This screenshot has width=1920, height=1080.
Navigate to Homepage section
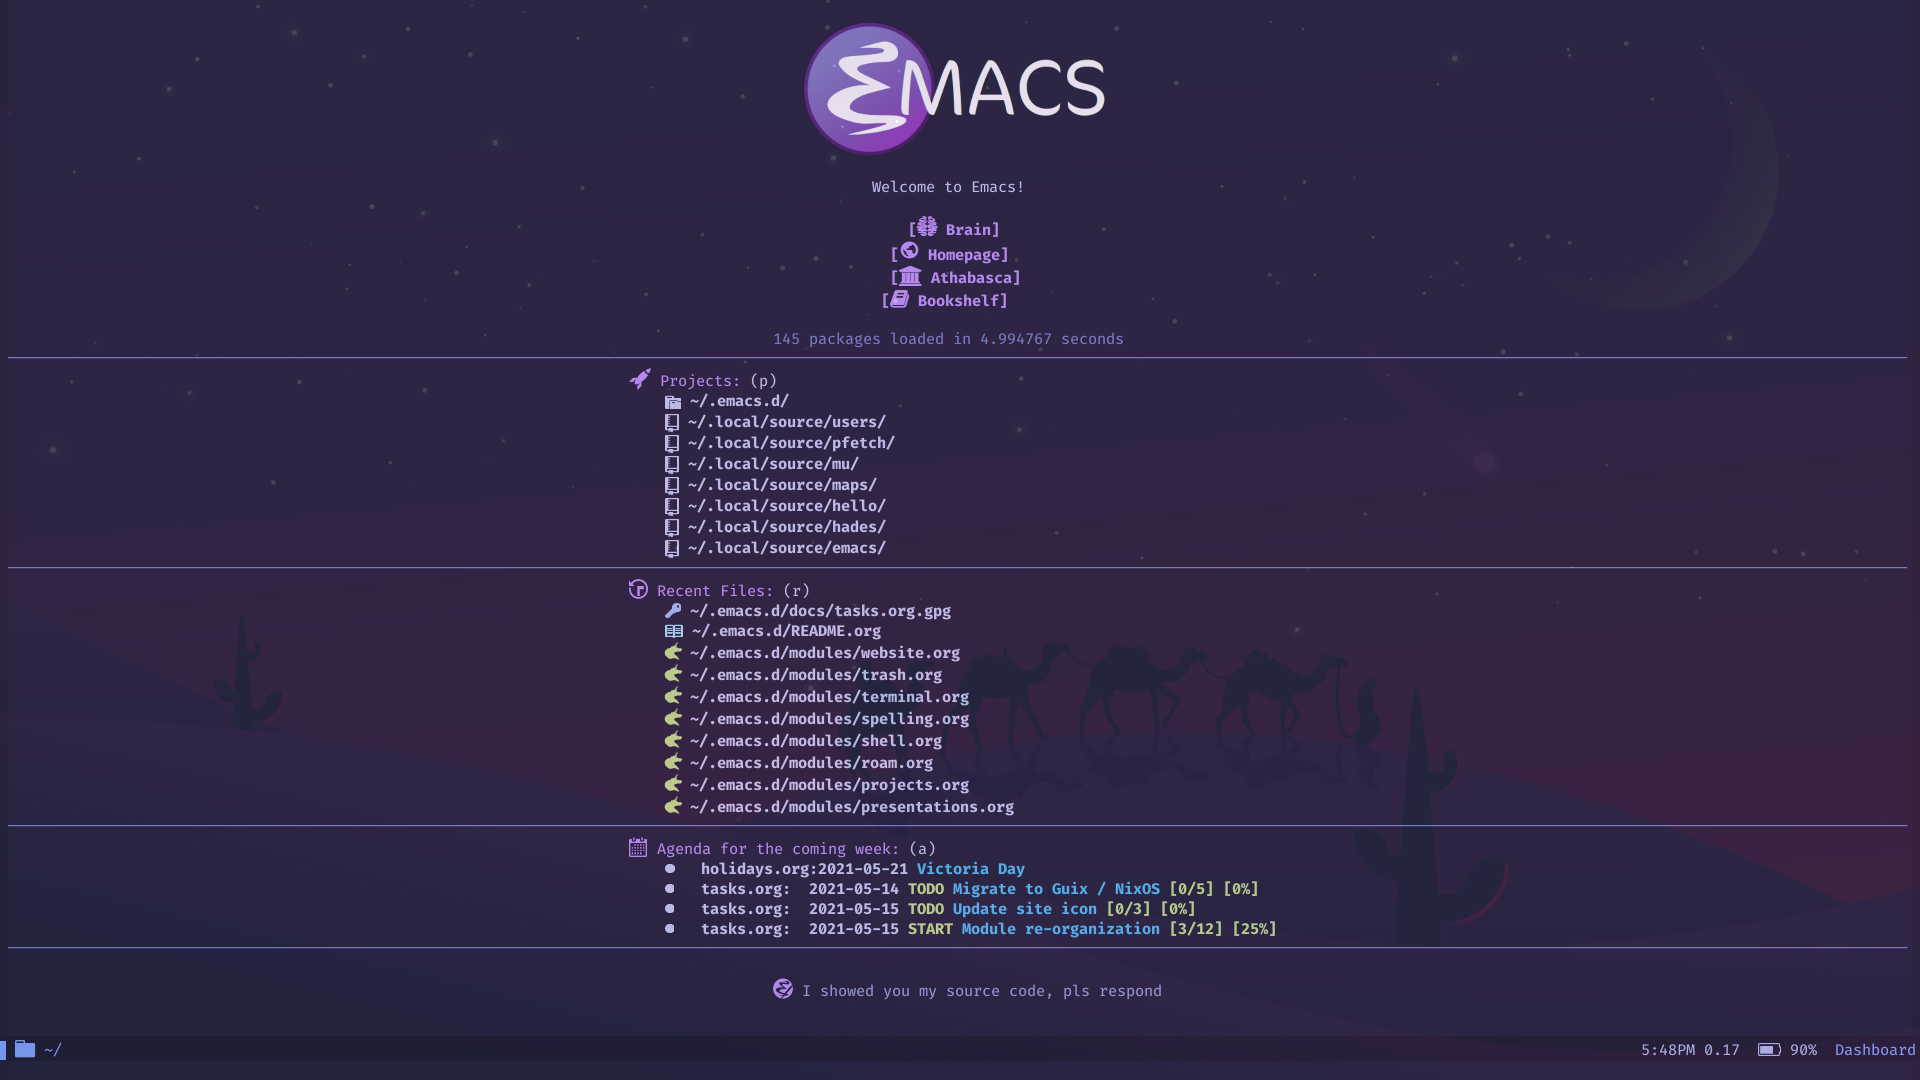pyautogui.click(x=960, y=253)
